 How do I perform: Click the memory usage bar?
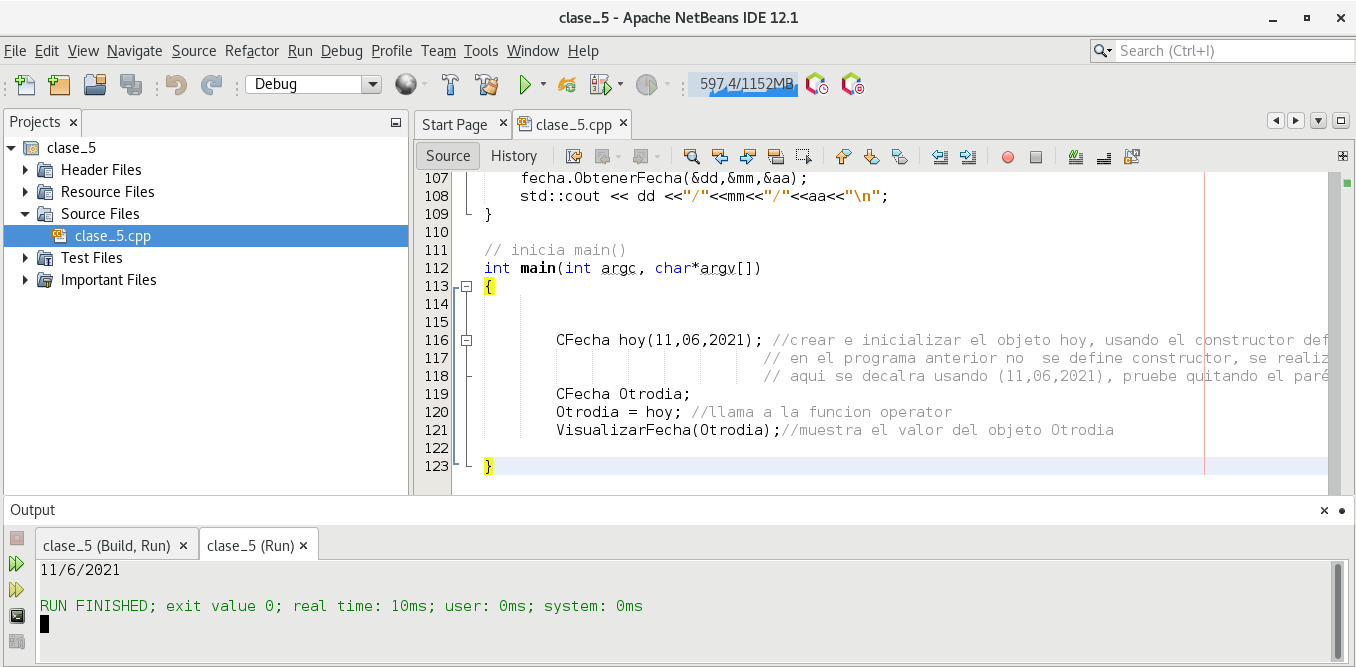pos(742,85)
